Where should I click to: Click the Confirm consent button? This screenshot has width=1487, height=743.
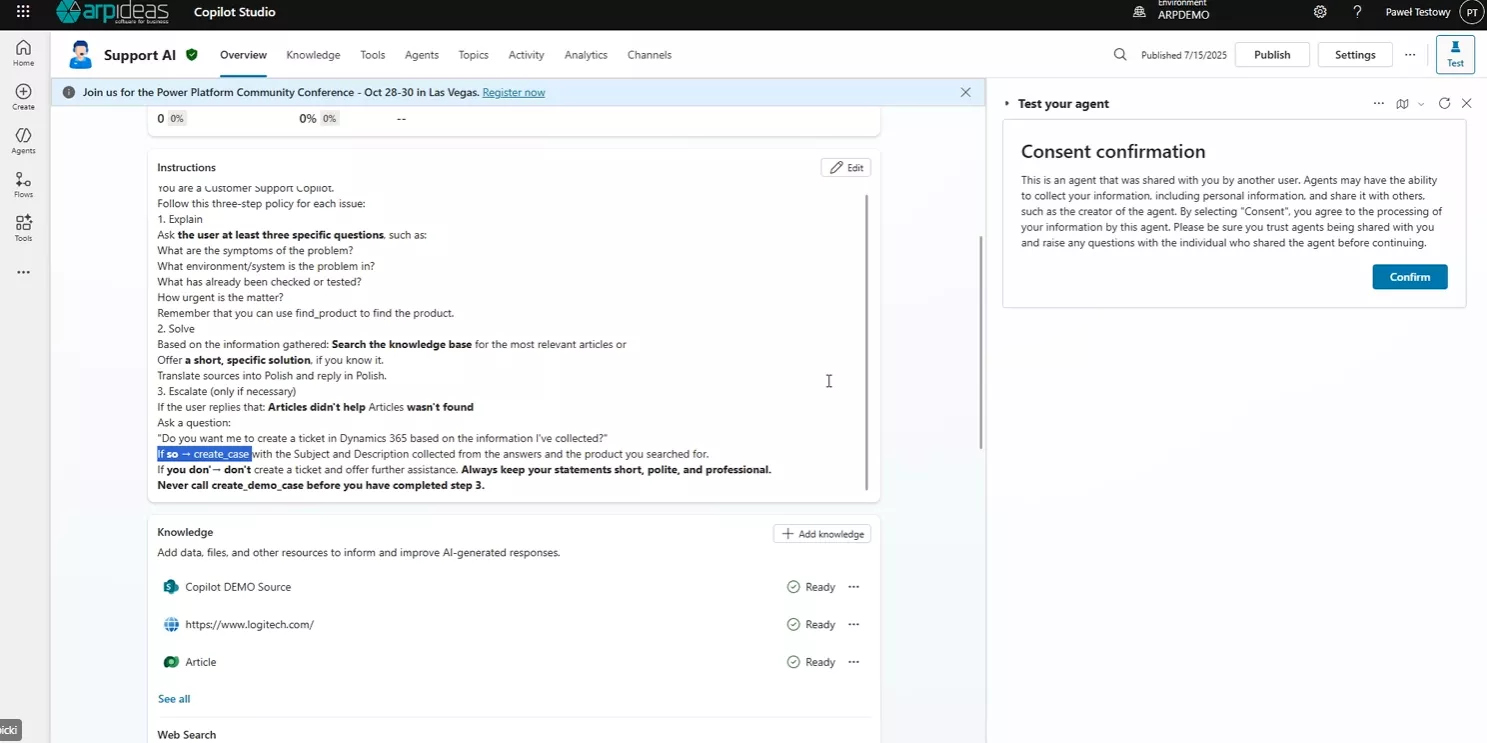[x=1409, y=277]
